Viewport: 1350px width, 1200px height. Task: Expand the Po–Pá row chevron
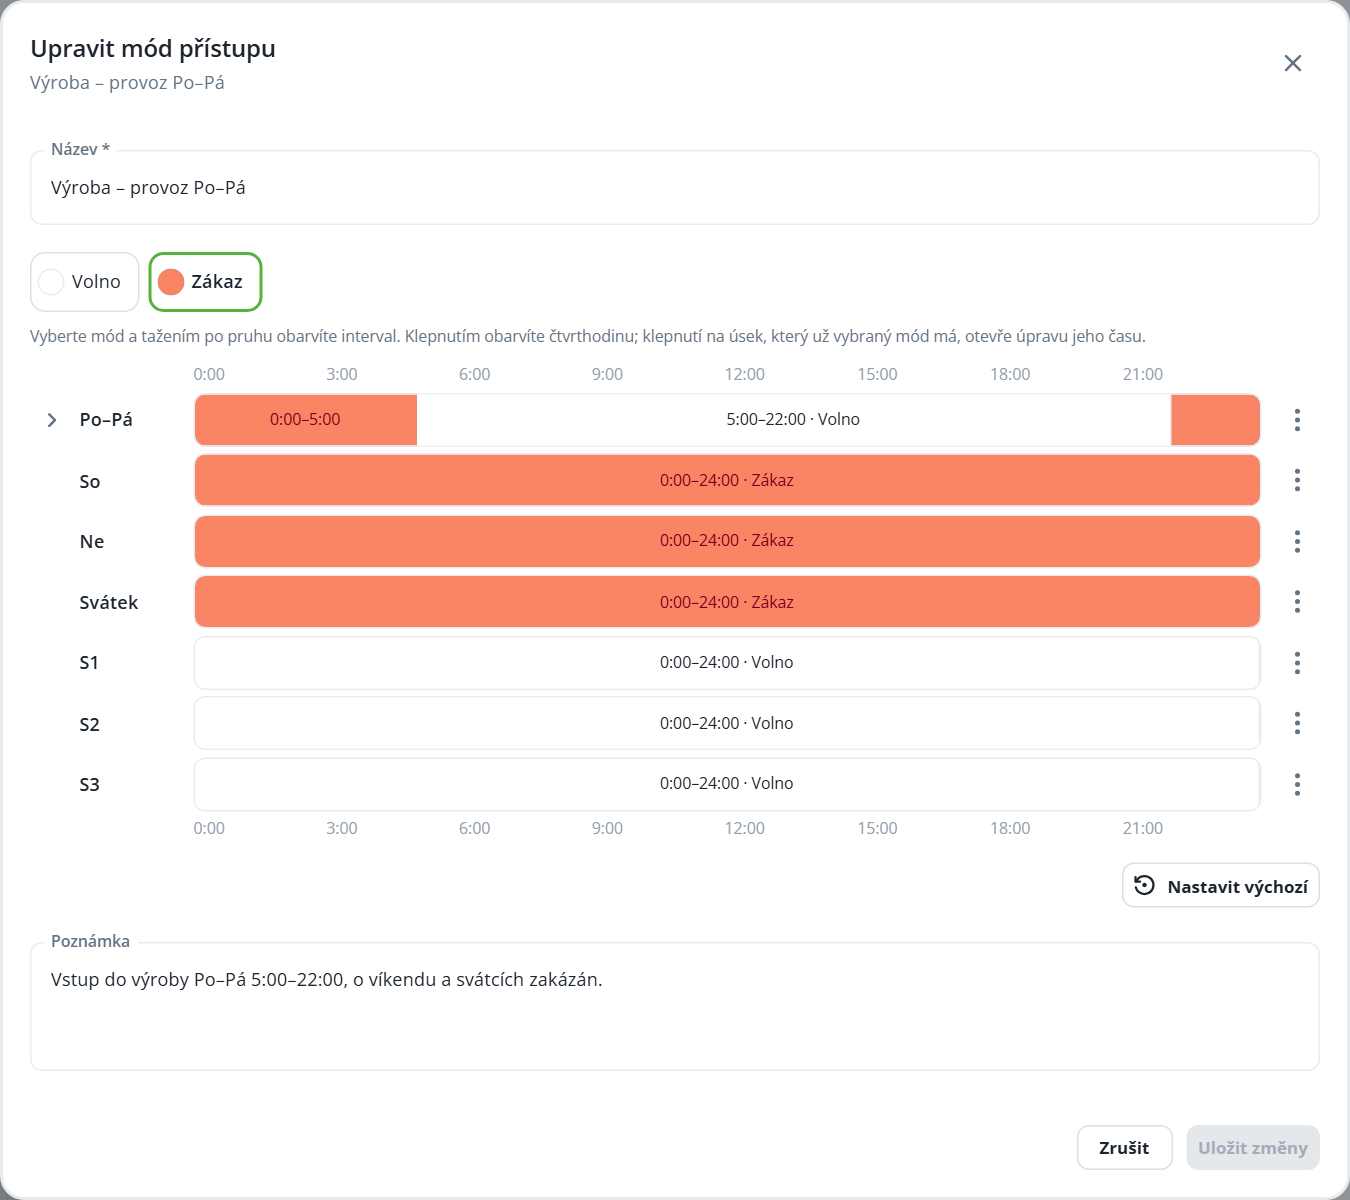(x=52, y=420)
